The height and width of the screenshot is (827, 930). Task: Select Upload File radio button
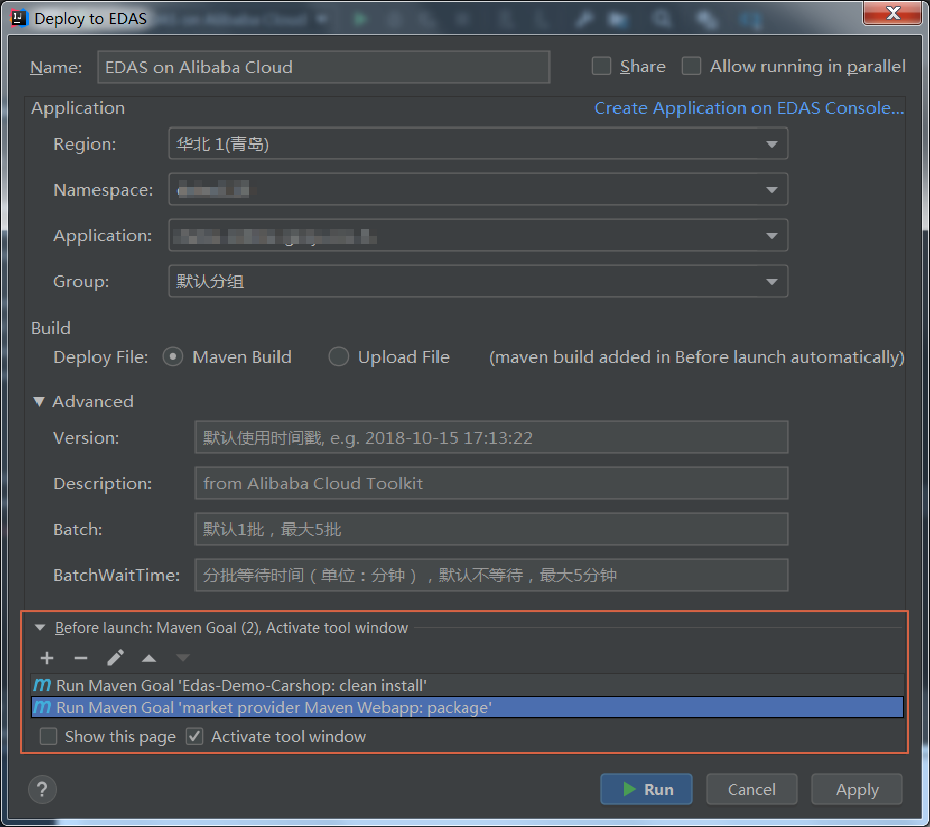339,357
